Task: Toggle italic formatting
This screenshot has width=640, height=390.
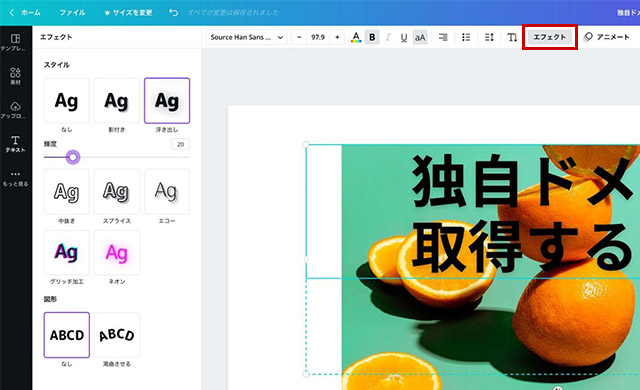Action: click(x=388, y=37)
